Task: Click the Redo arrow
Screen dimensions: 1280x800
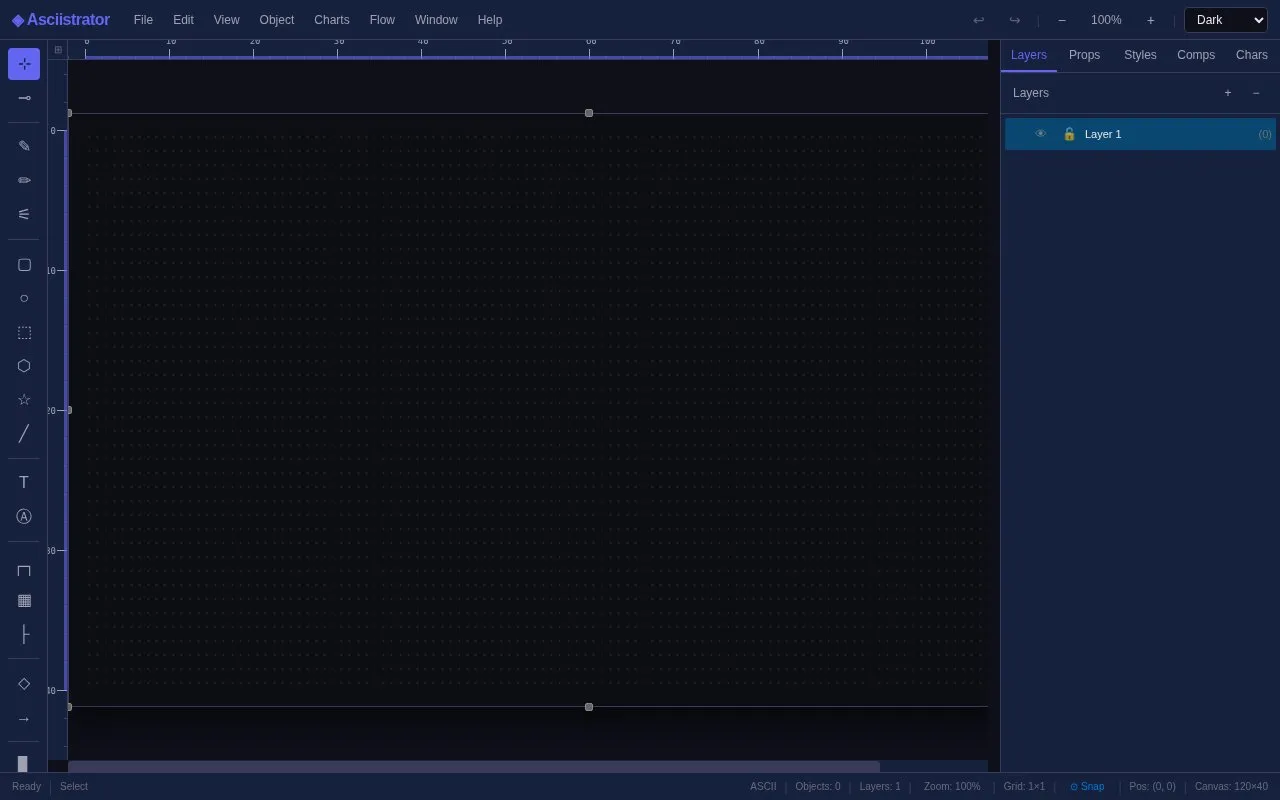Action: pyautogui.click(x=1014, y=20)
